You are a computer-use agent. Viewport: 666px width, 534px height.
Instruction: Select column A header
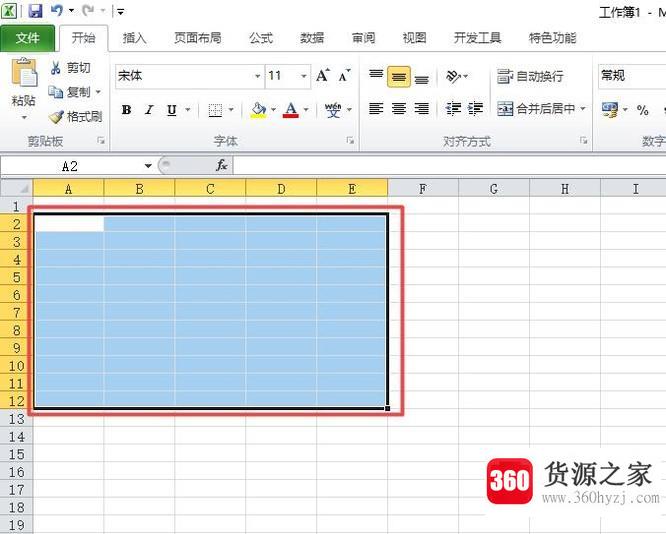click(68, 188)
